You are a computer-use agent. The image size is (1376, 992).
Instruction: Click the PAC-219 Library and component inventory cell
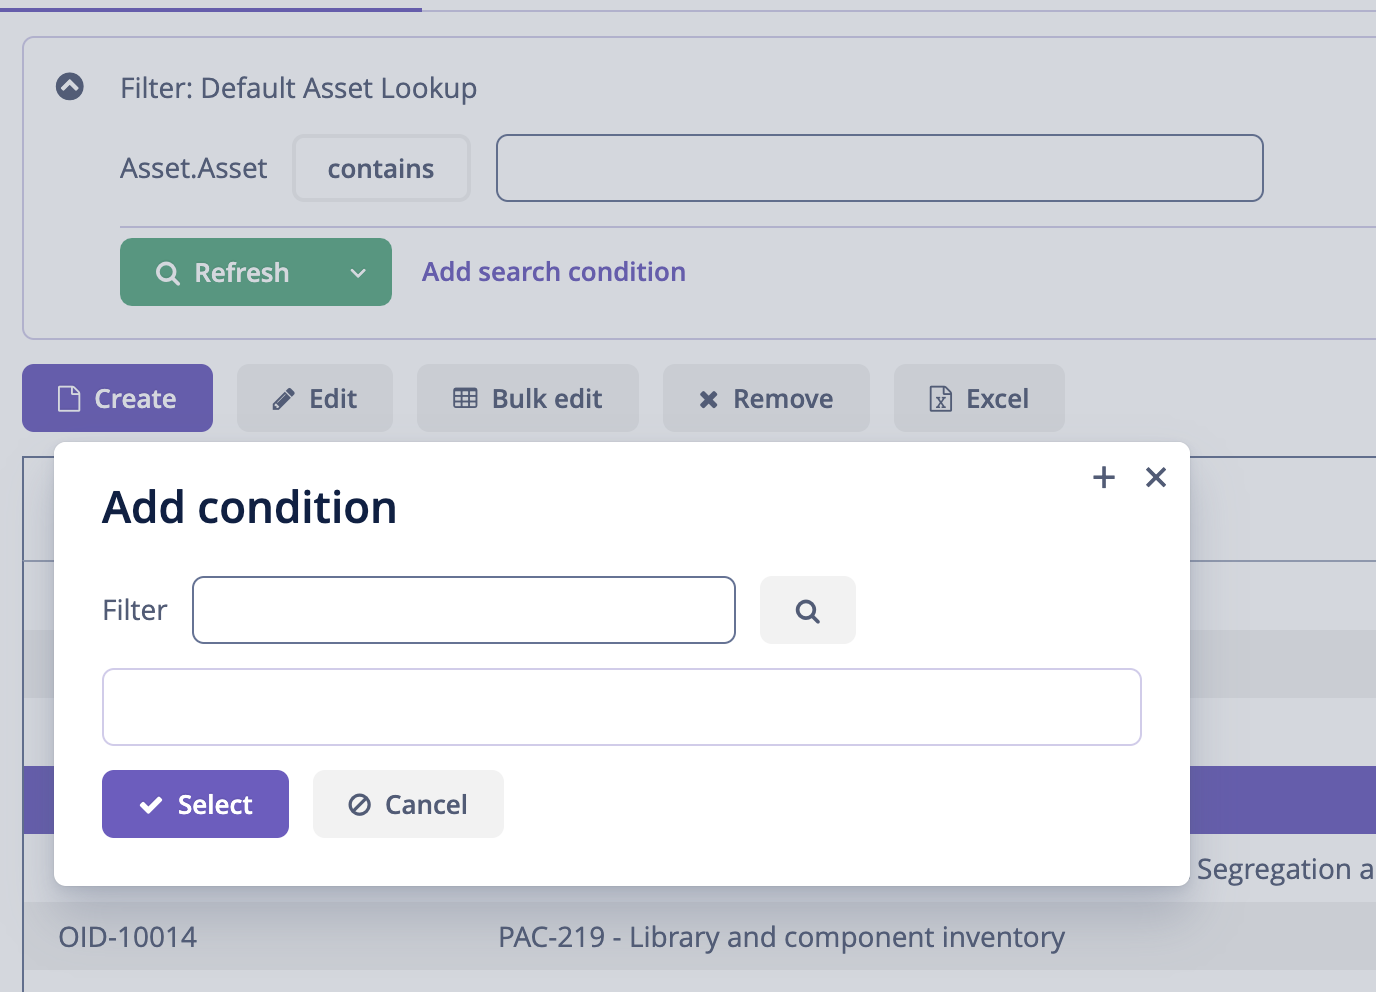pos(781,937)
